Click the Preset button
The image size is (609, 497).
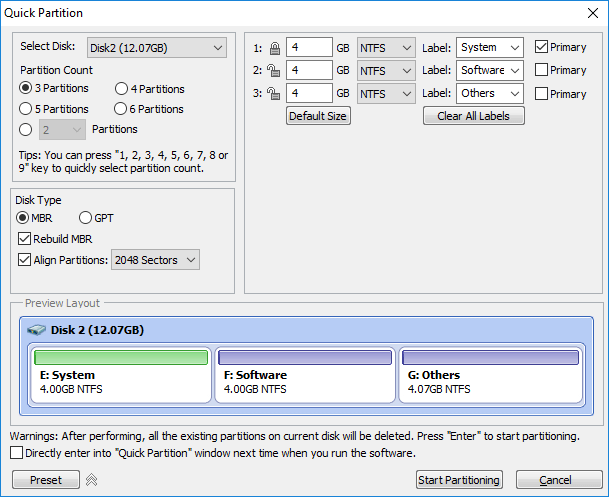coord(46,480)
